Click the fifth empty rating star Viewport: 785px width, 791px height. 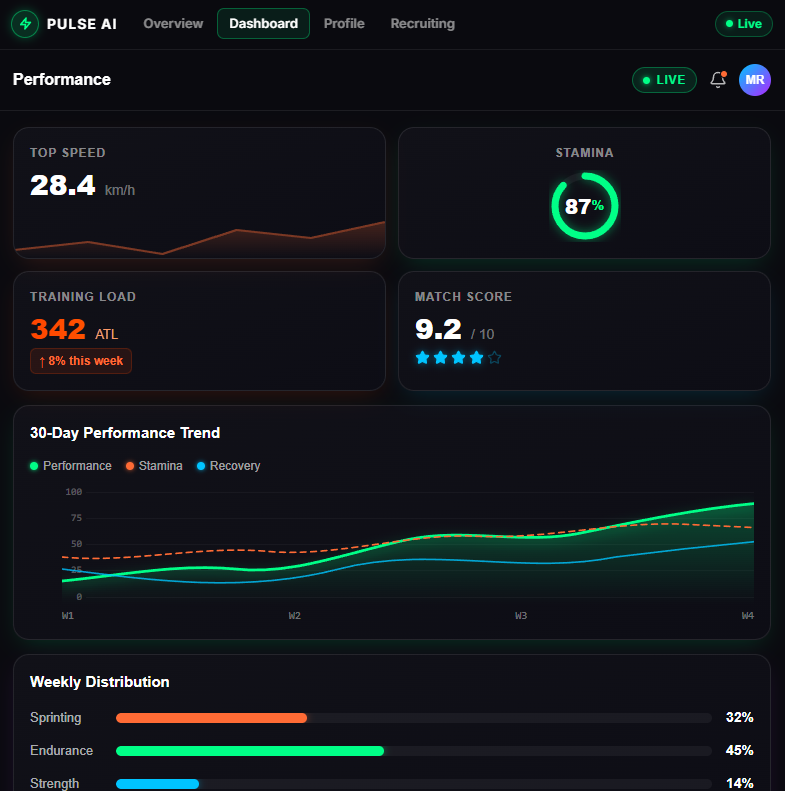pos(494,358)
